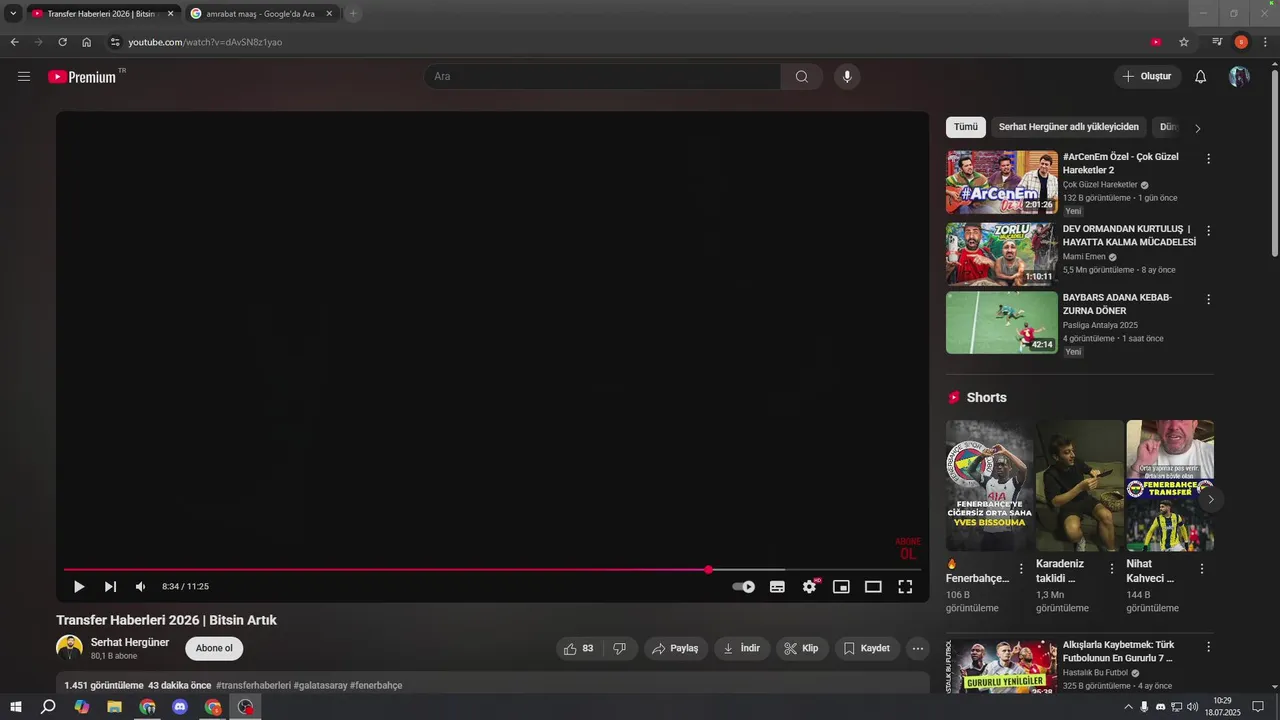Open Karadeniz taklidi short
The height and width of the screenshot is (720, 1280).
(1080, 486)
